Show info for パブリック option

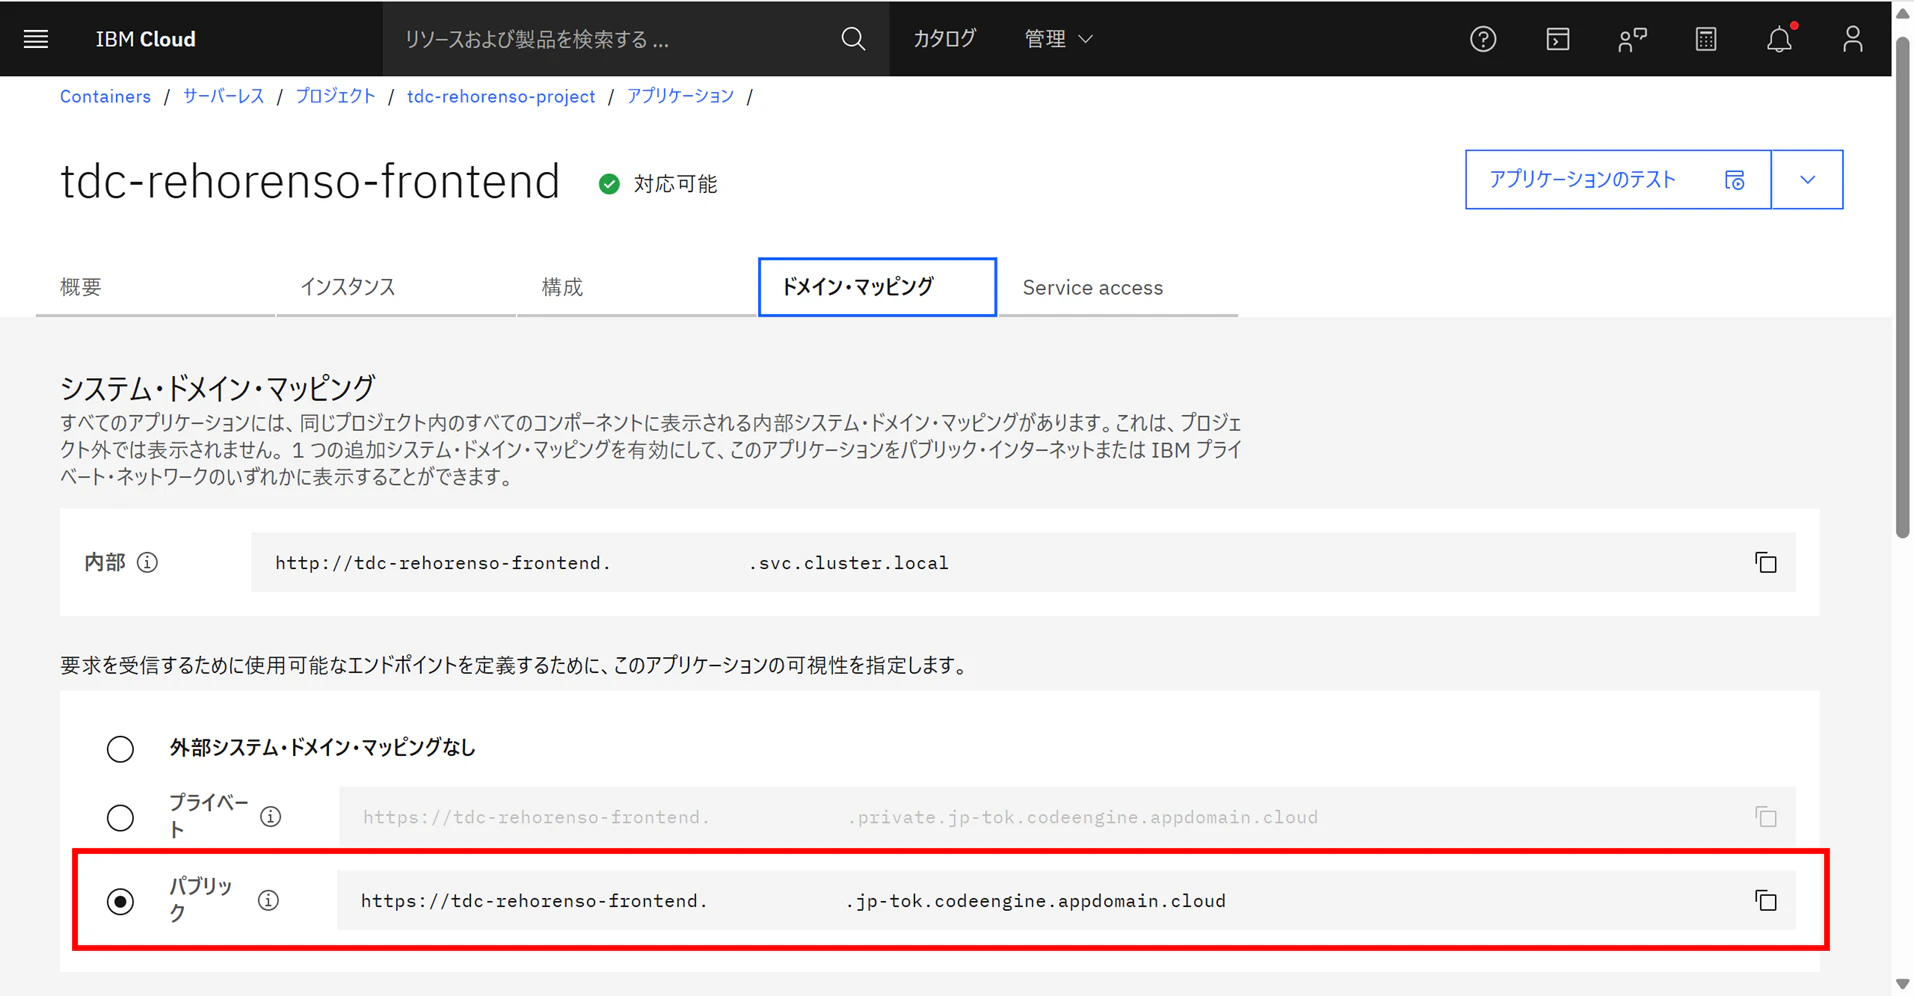pyautogui.click(x=268, y=901)
